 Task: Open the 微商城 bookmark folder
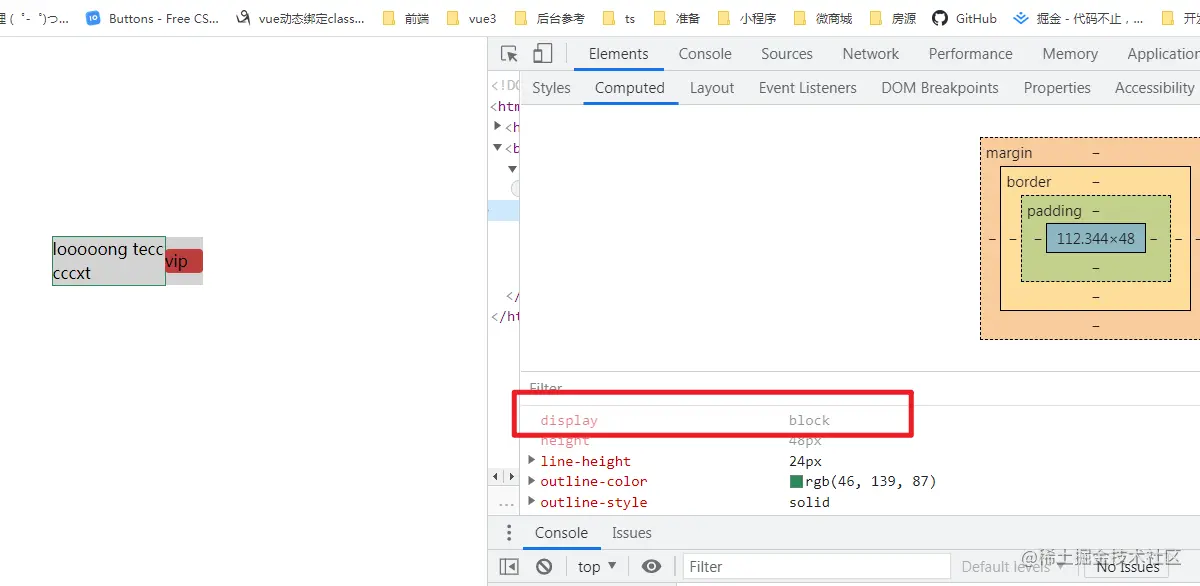point(823,18)
